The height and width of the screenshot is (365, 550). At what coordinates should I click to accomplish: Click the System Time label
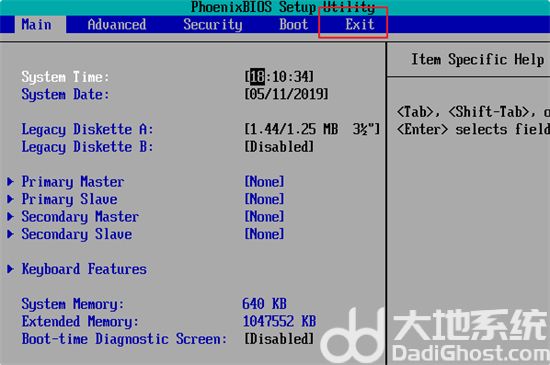pyautogui.click(x=65, y=77)
